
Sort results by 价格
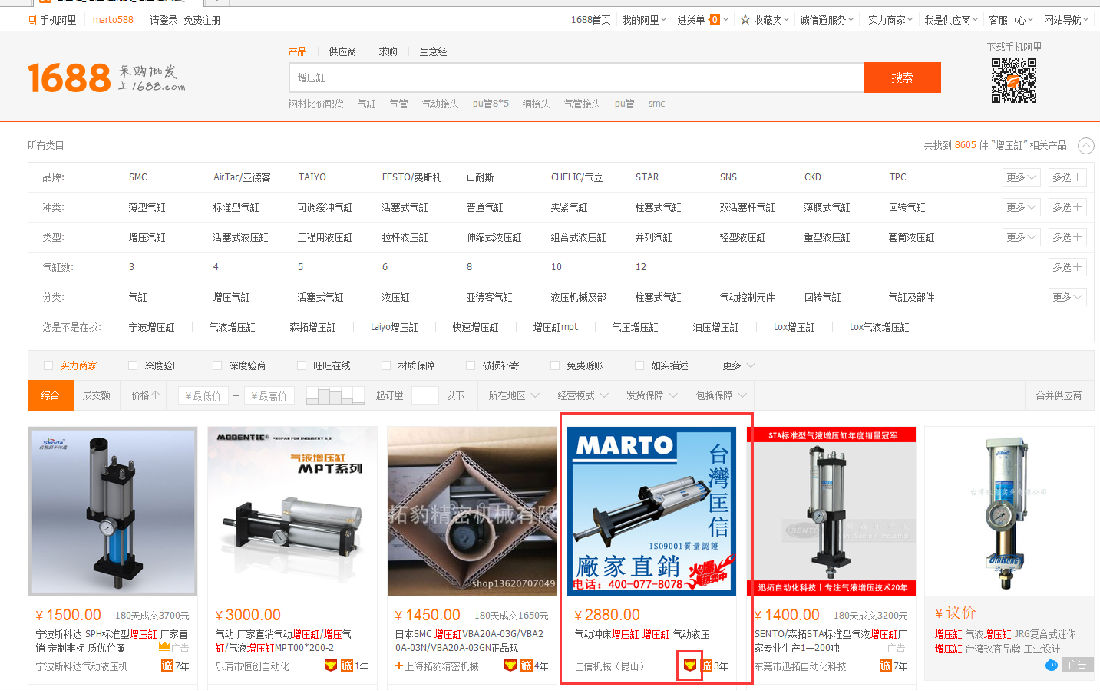(145, 396)
